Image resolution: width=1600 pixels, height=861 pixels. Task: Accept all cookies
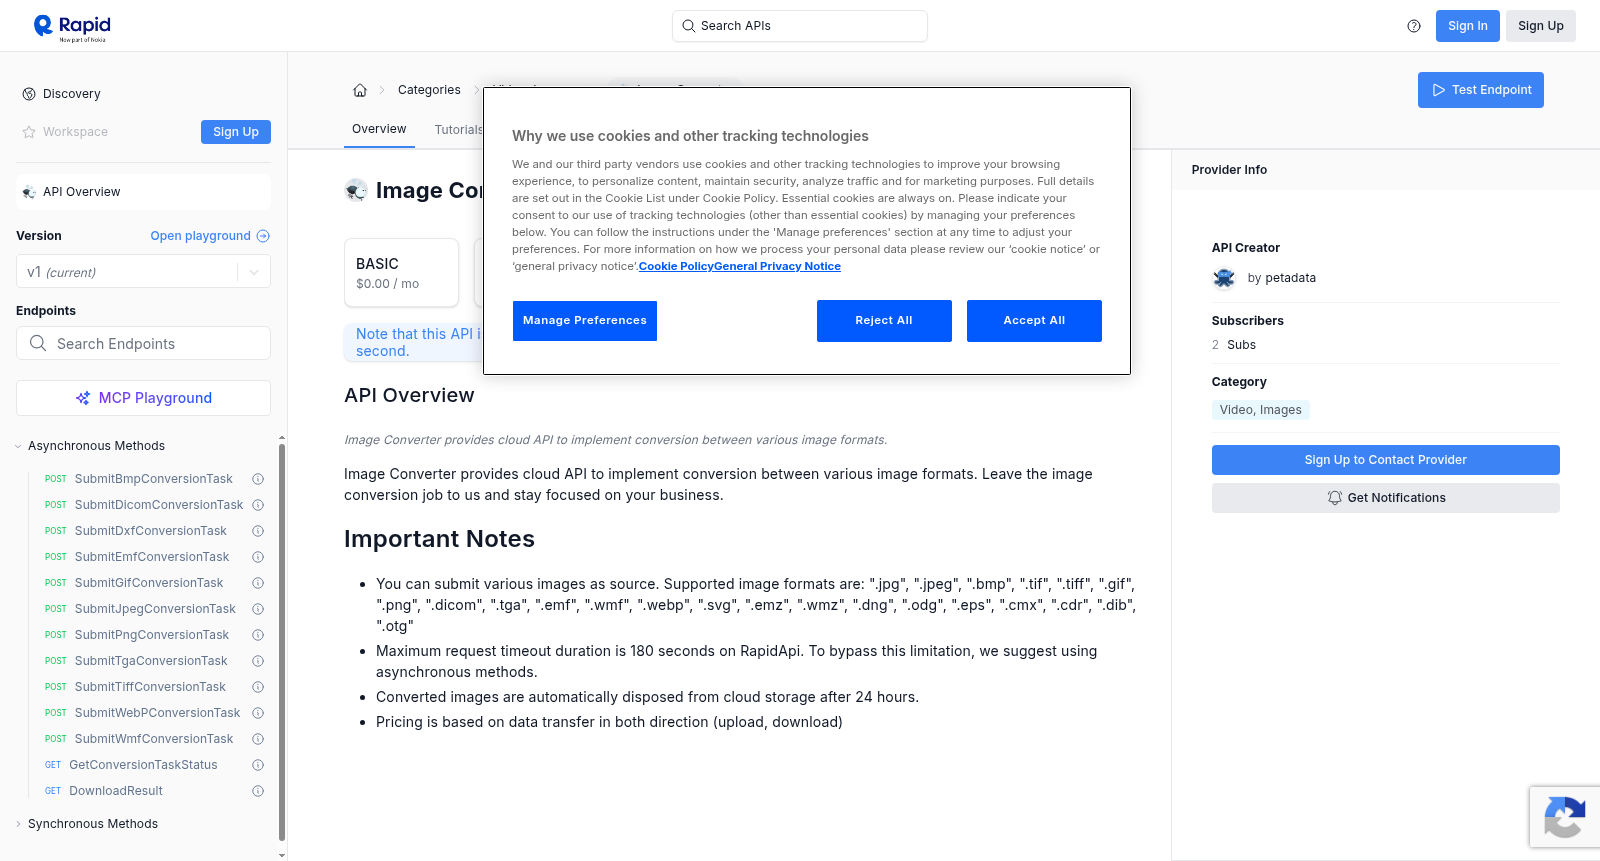coord(1034,321)
